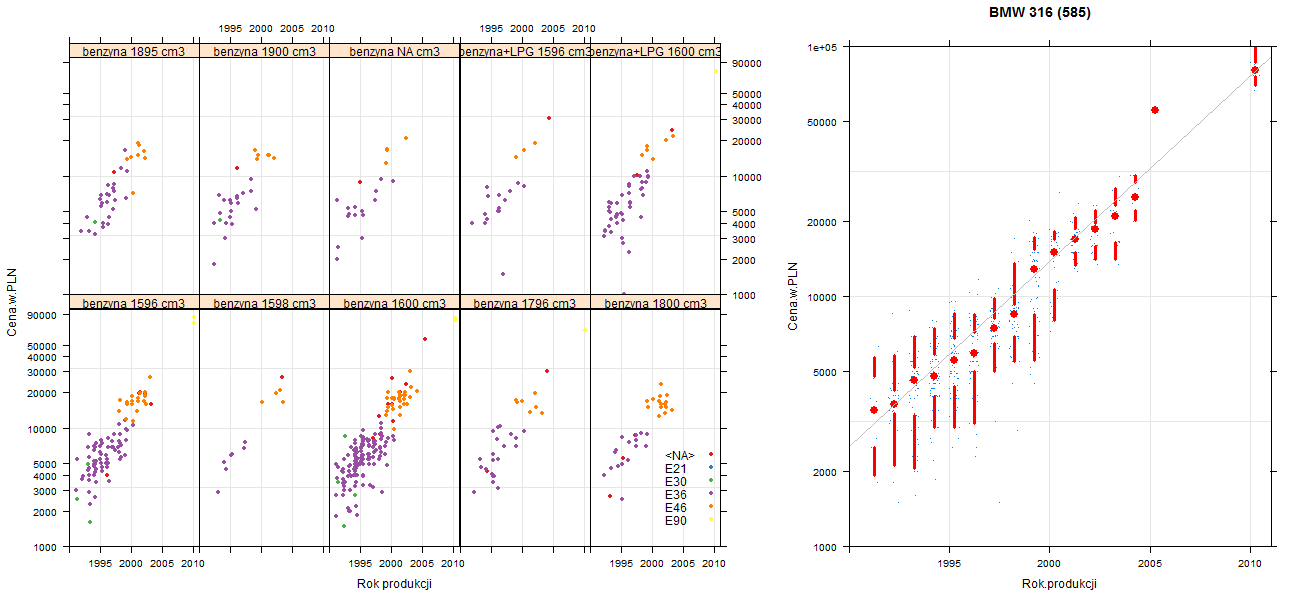Click the green legend dot beside "E30"

click(710, 481)
